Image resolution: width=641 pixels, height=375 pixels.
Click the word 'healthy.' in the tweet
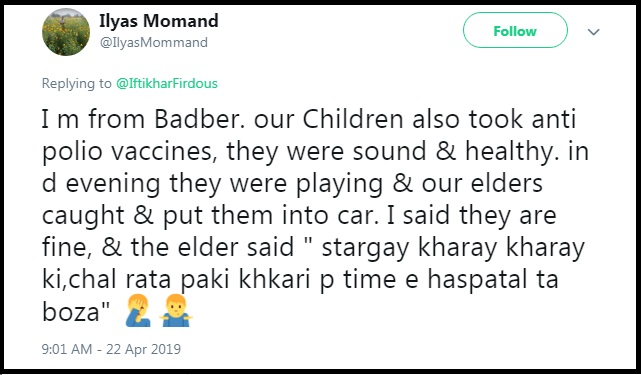(512, 151)
